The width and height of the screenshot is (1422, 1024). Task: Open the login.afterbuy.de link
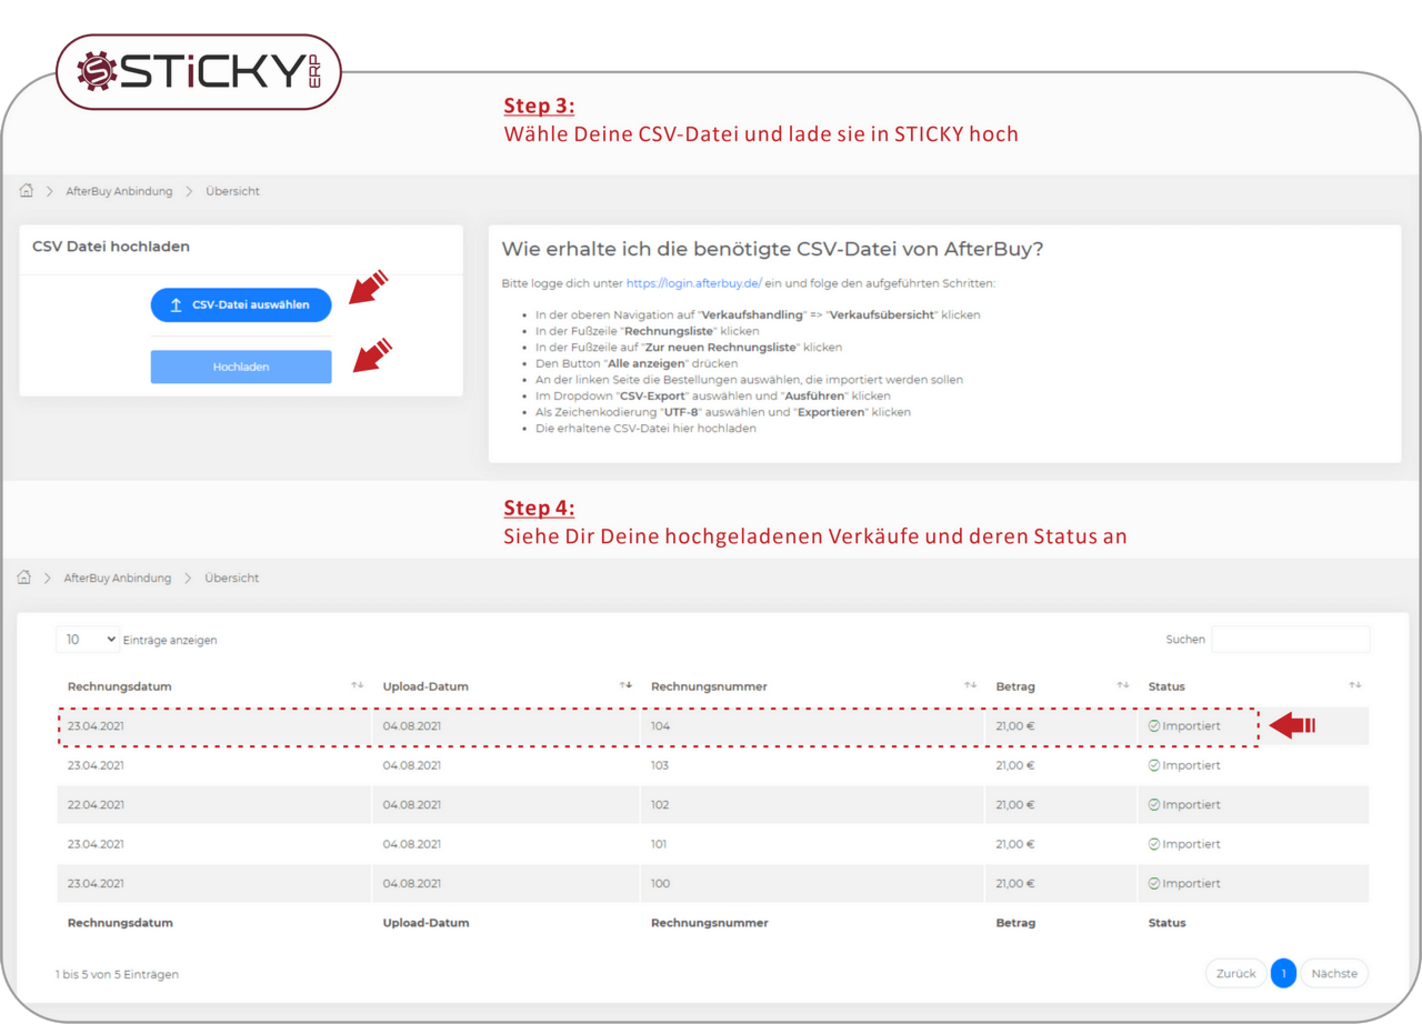(x=693, y=283)
